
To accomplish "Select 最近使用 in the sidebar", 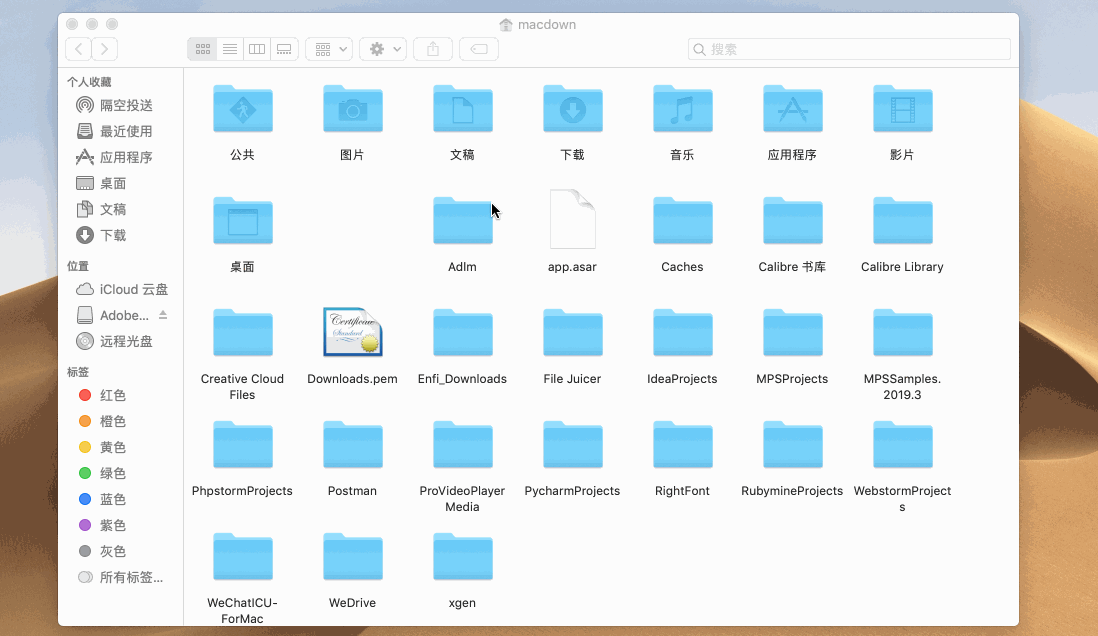I will [112, 131].
